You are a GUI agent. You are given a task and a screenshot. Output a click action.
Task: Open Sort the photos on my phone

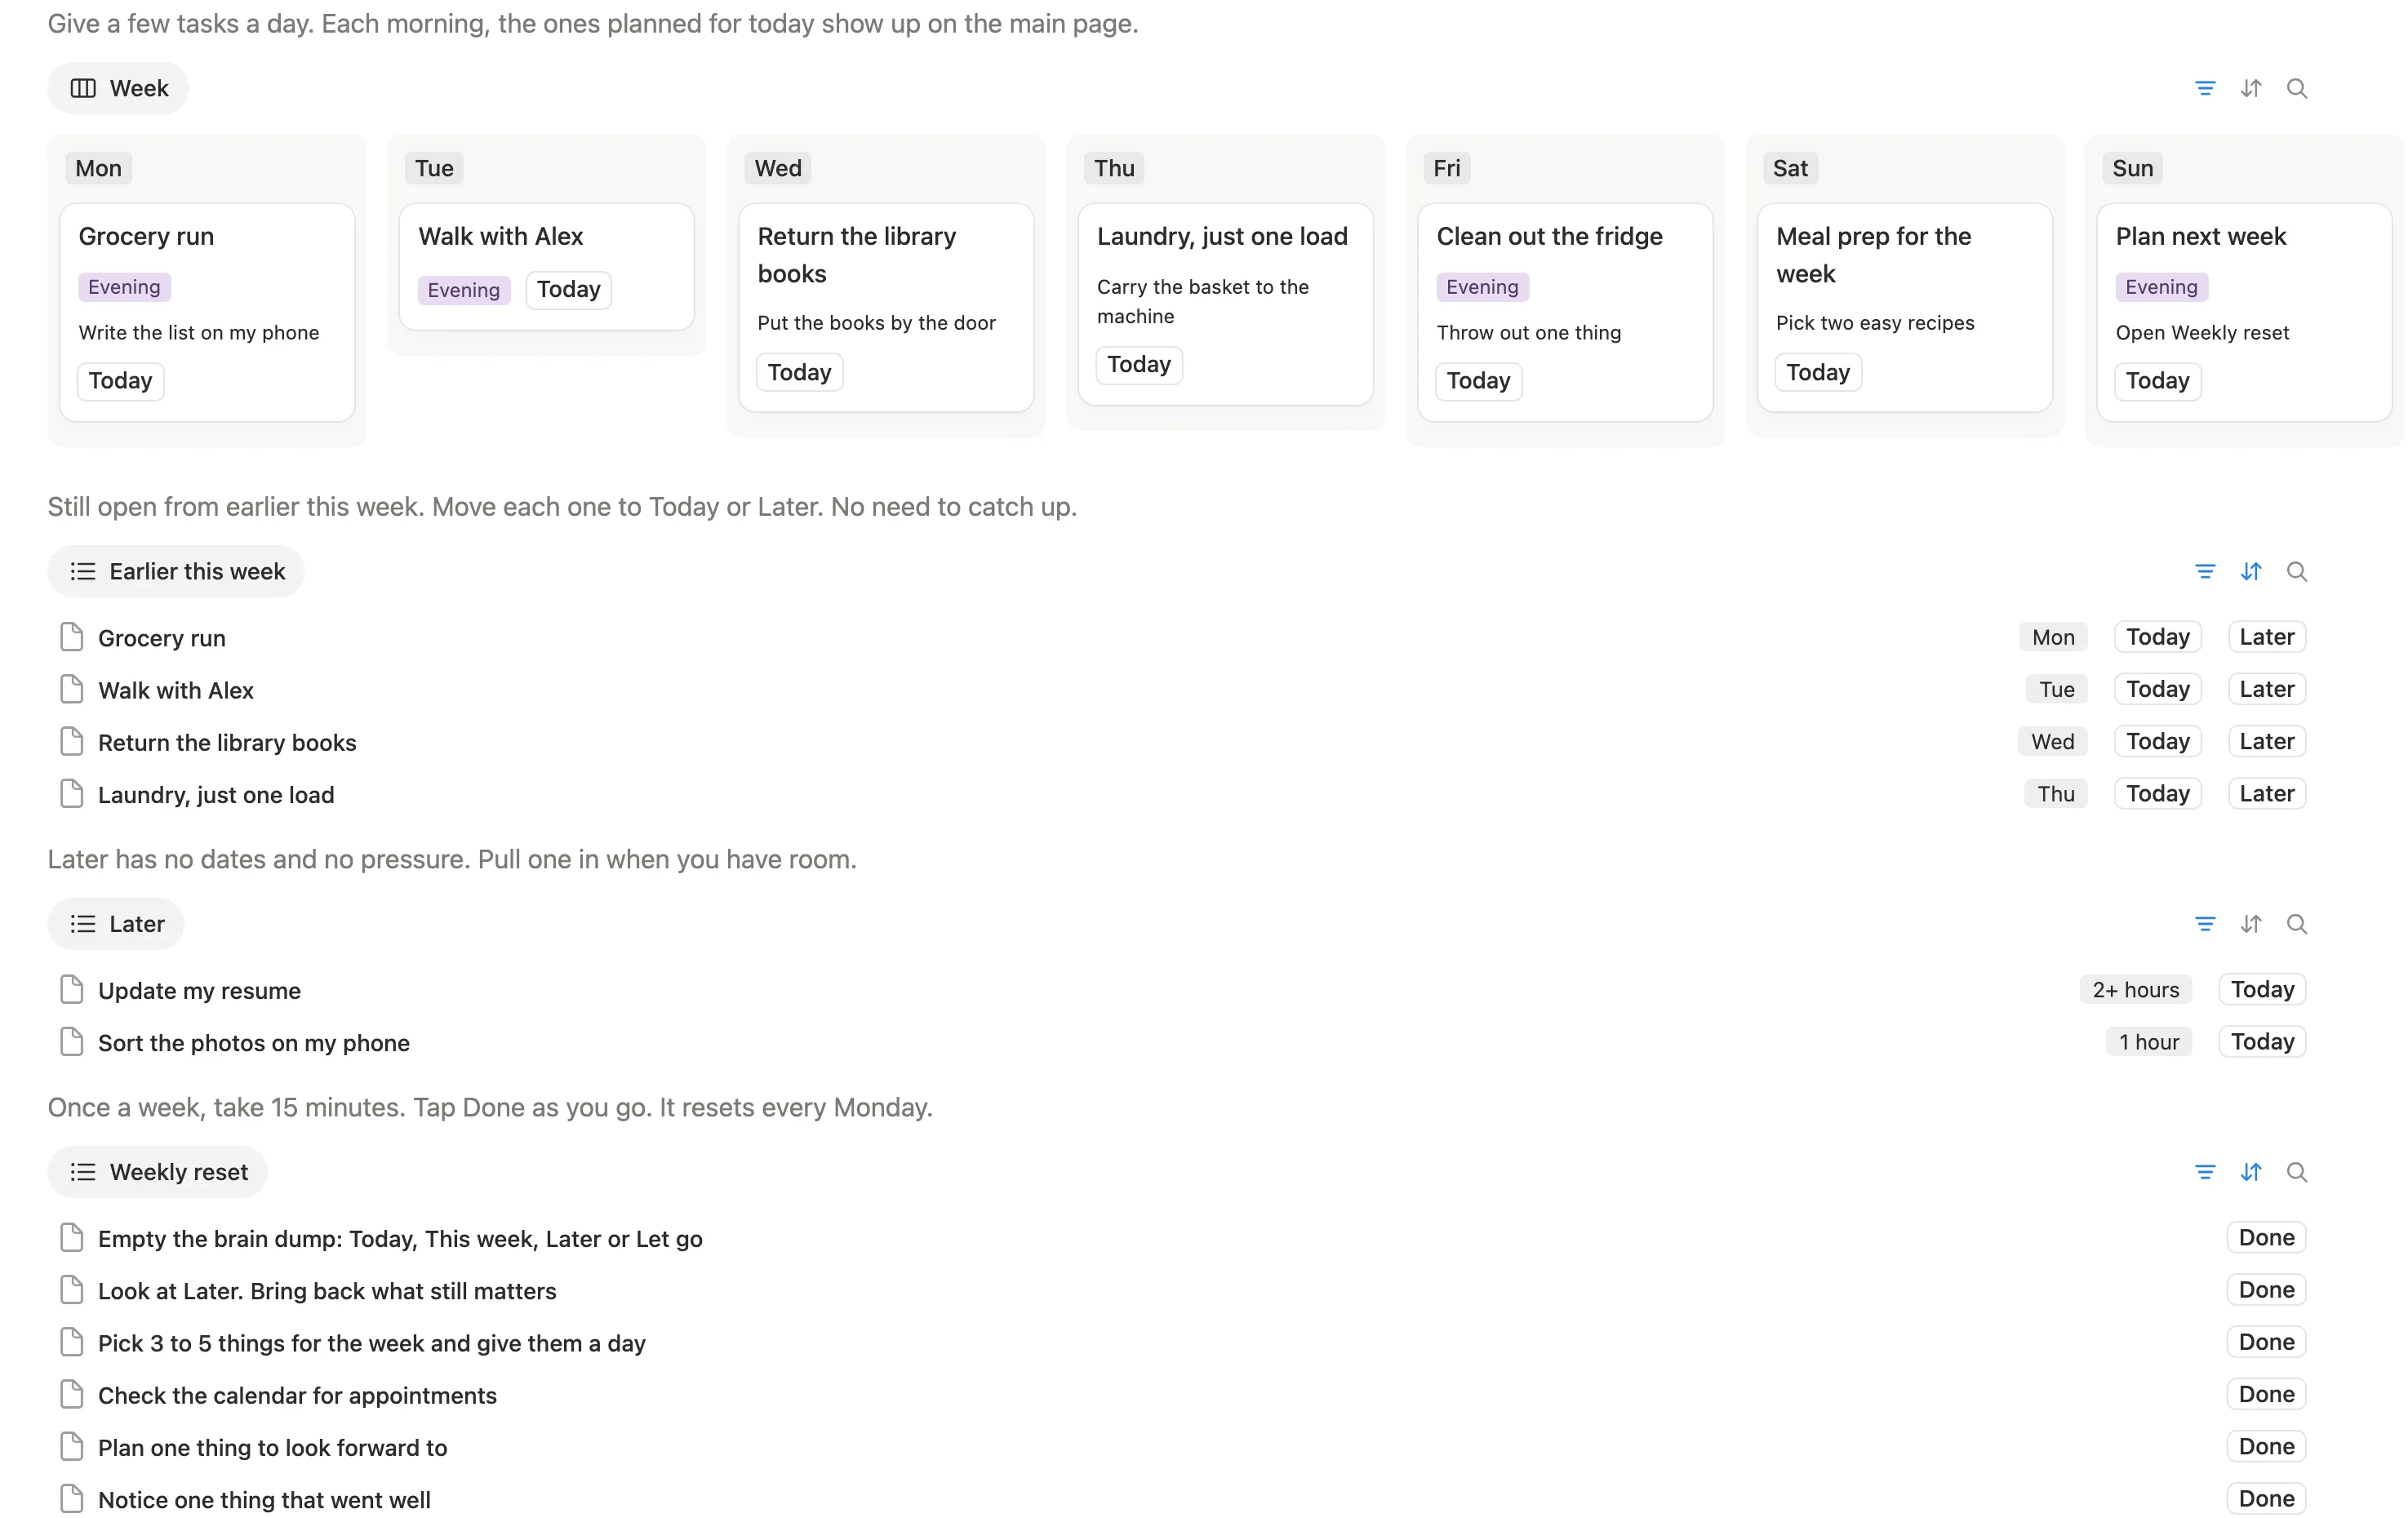tap(254, 1043)
